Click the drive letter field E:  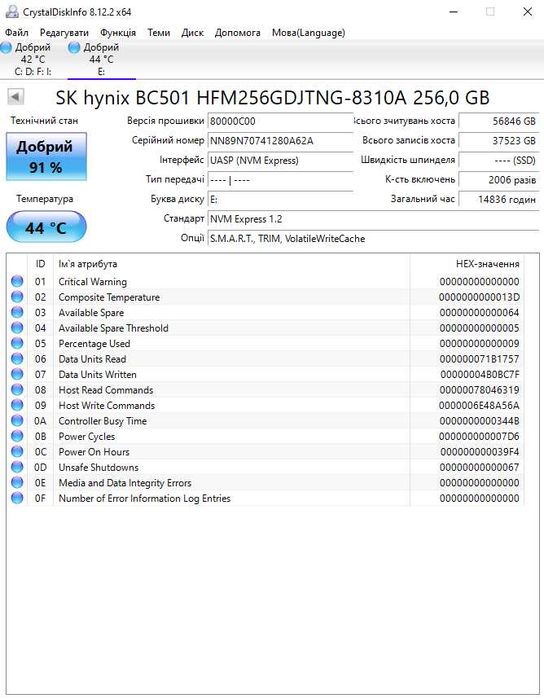tap(280, 199)
